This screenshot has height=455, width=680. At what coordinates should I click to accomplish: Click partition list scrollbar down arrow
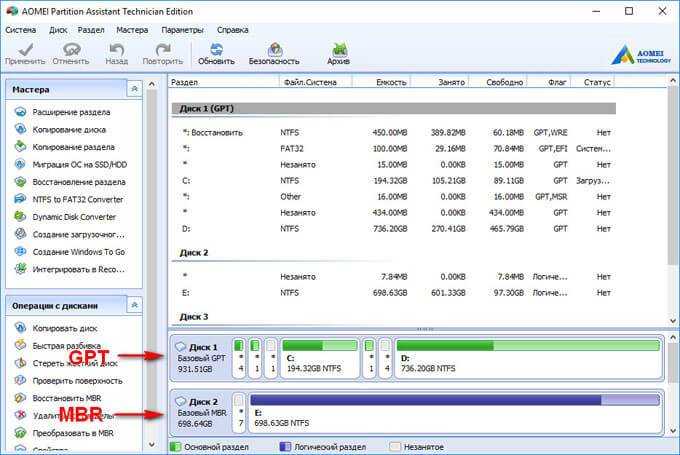tap(673, 321)
